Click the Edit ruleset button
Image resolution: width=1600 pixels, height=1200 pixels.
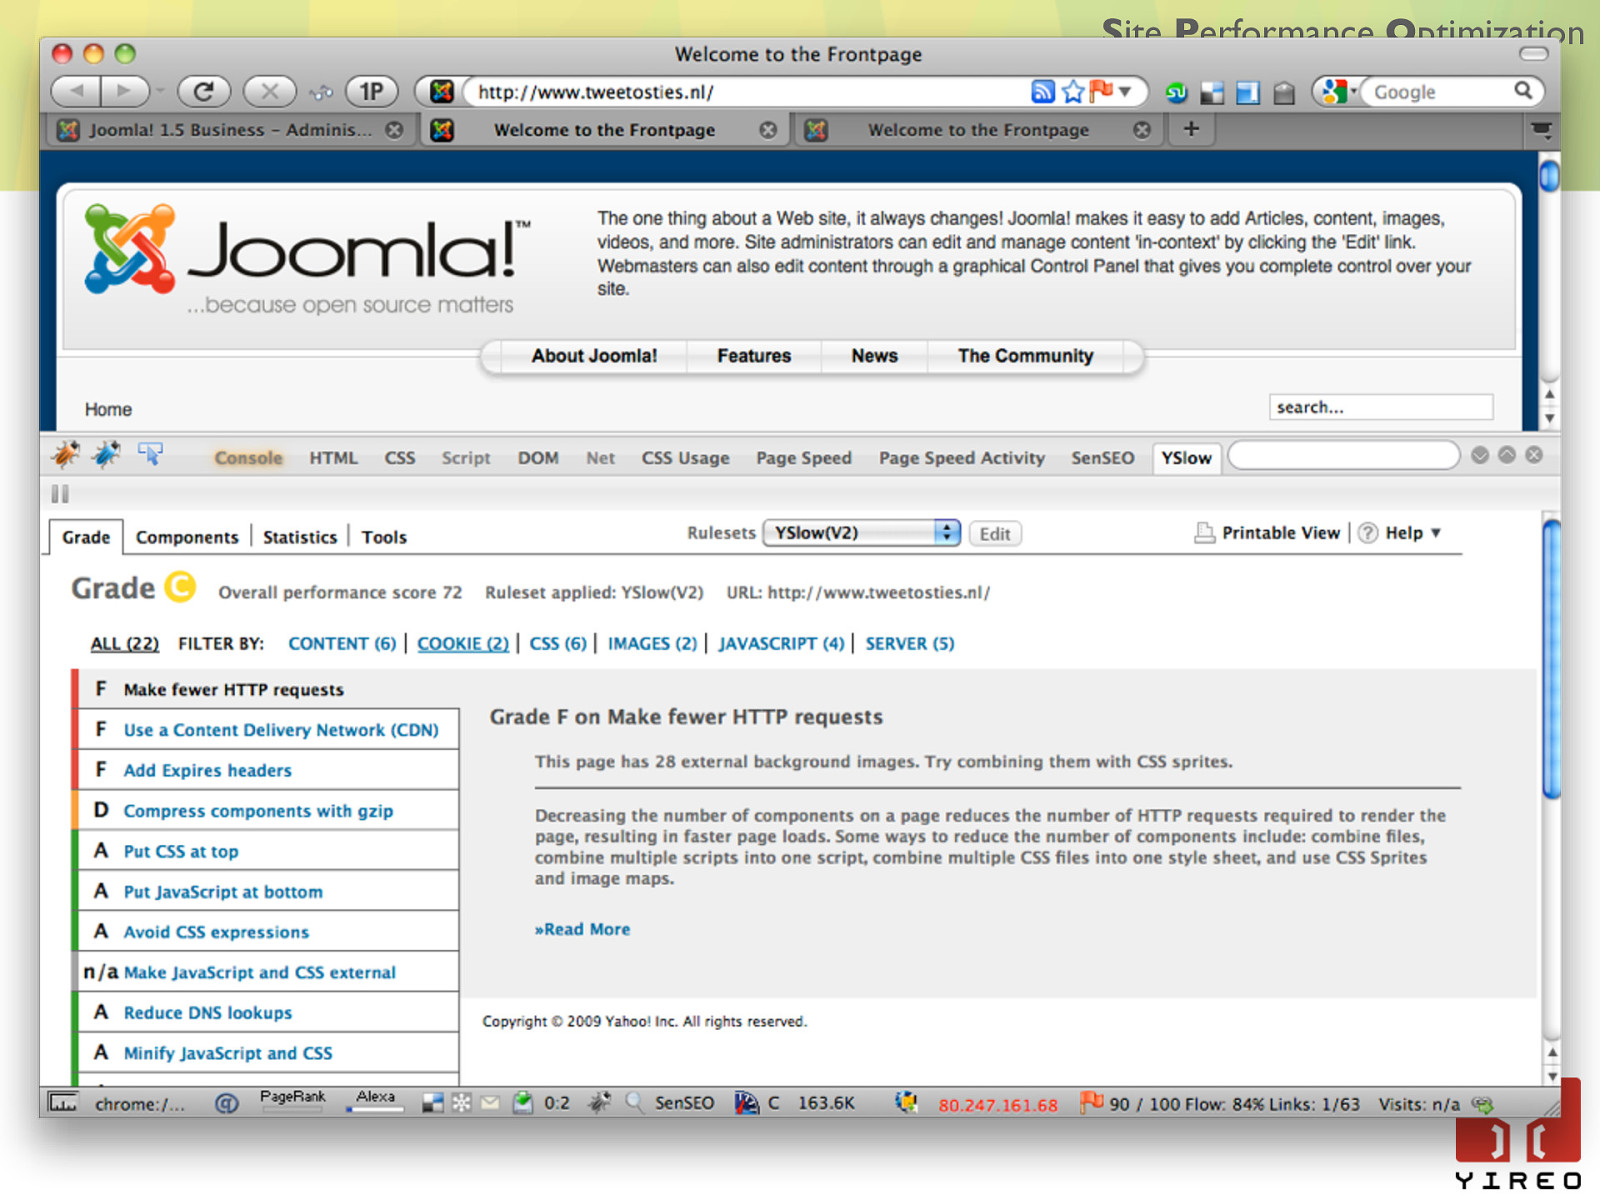pyautogui.click(x=995, y=534)
